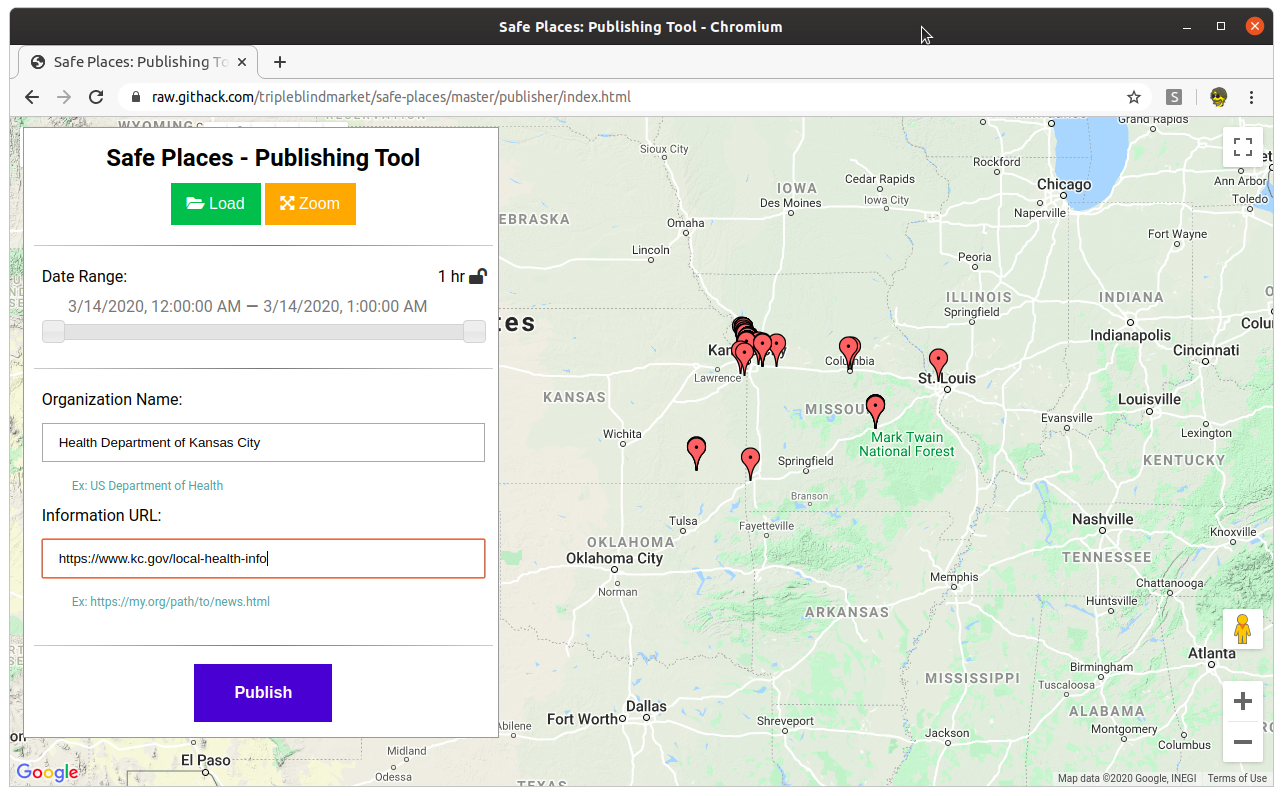The image size is (1283, 796).
Task: Toggle the date range lock icon
Action: click(478, 277)
